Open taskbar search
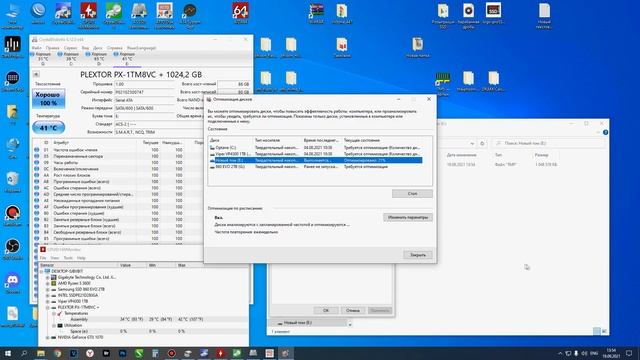Screen dimensions: 640x360 24,353
